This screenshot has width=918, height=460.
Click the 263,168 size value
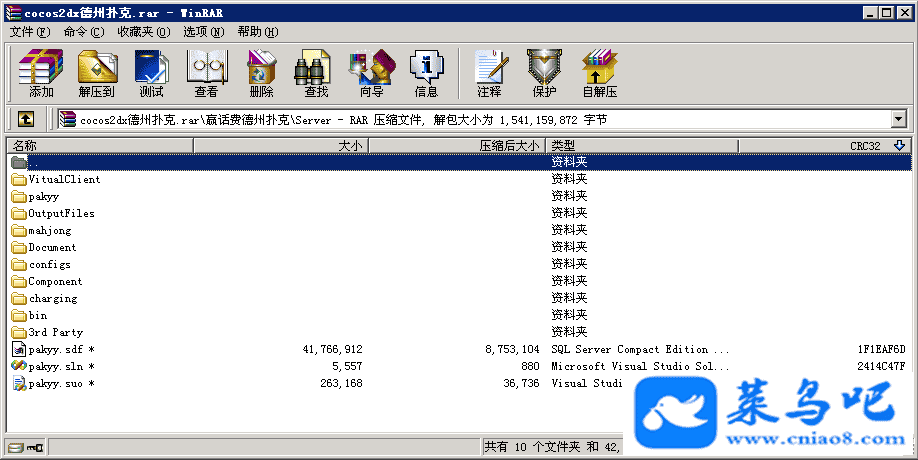(x=341, y=383)
